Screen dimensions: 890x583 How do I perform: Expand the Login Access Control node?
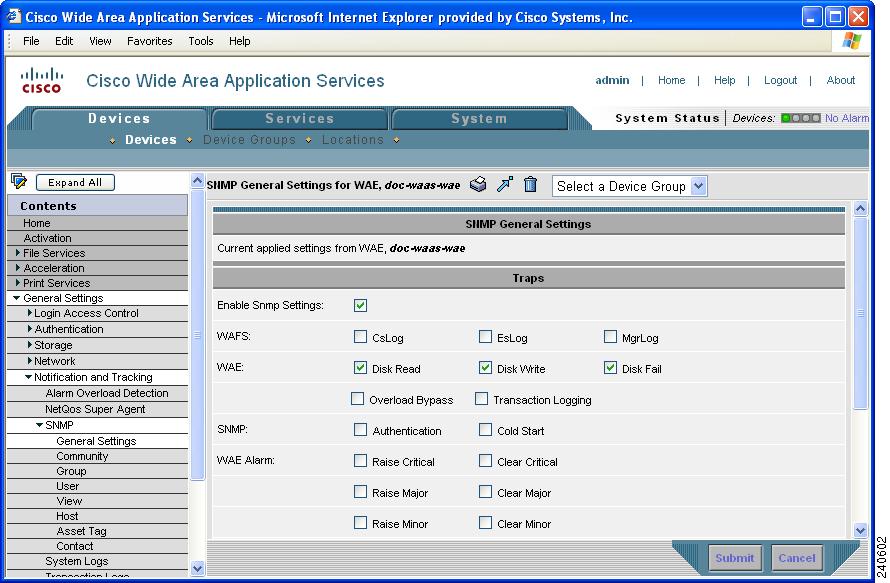pos(30,313)
